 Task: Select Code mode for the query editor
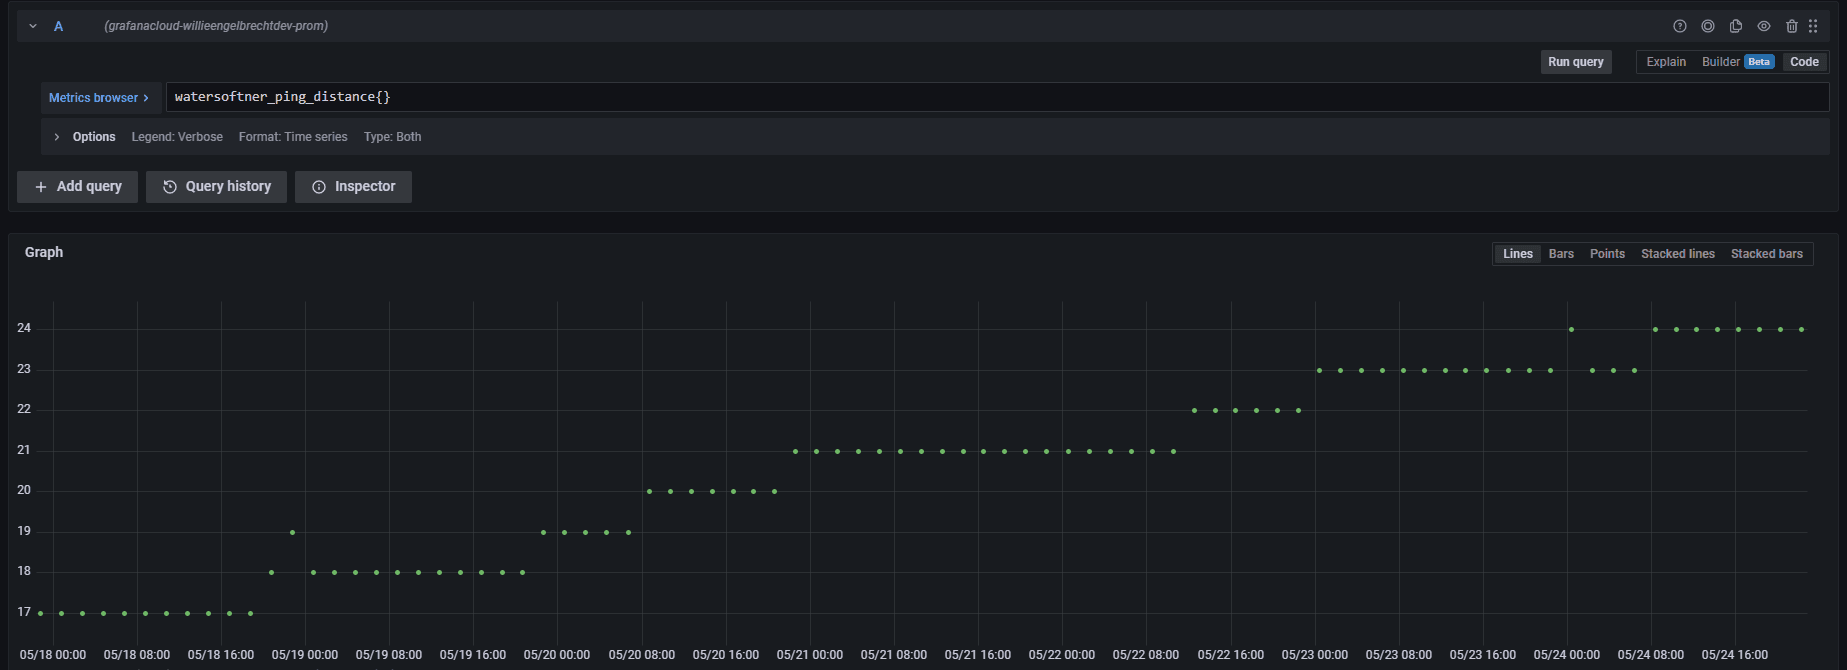point(1804,62)
